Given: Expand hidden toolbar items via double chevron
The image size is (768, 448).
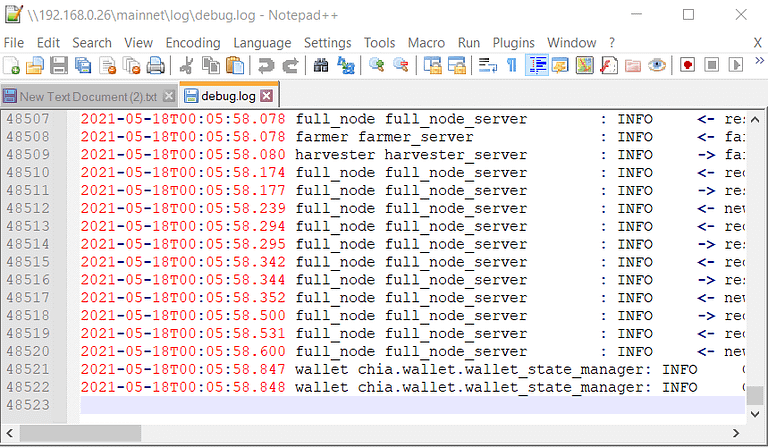Looking at the screenshot, I should pos(759,61).
